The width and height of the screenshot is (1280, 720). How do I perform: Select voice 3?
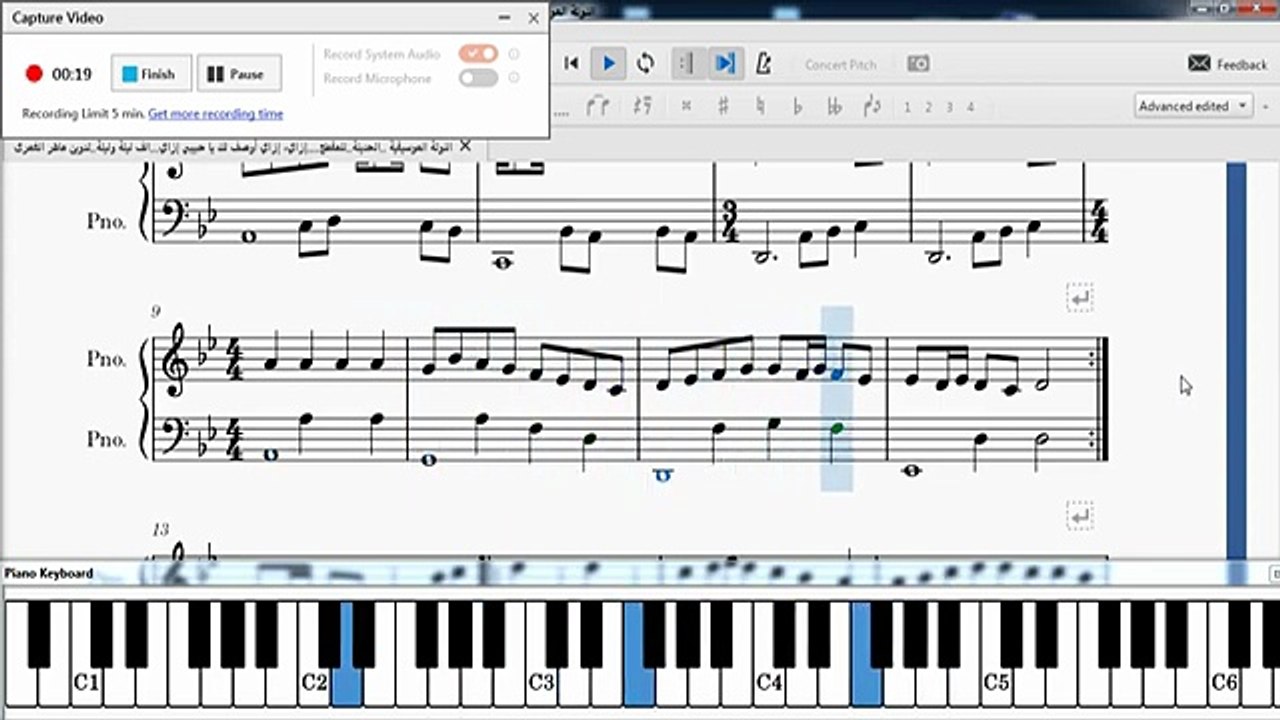click(949, 107)
